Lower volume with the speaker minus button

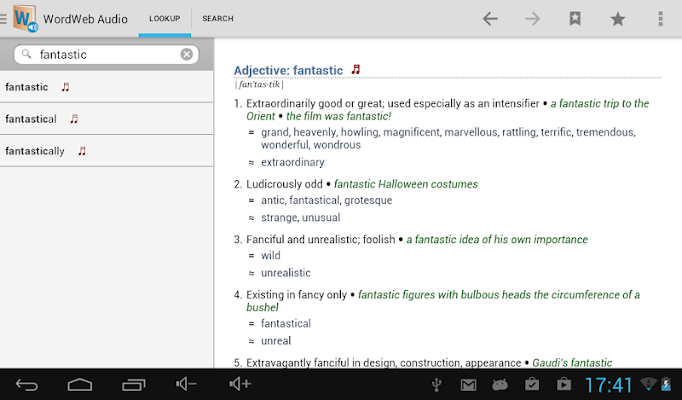(186, 384)
